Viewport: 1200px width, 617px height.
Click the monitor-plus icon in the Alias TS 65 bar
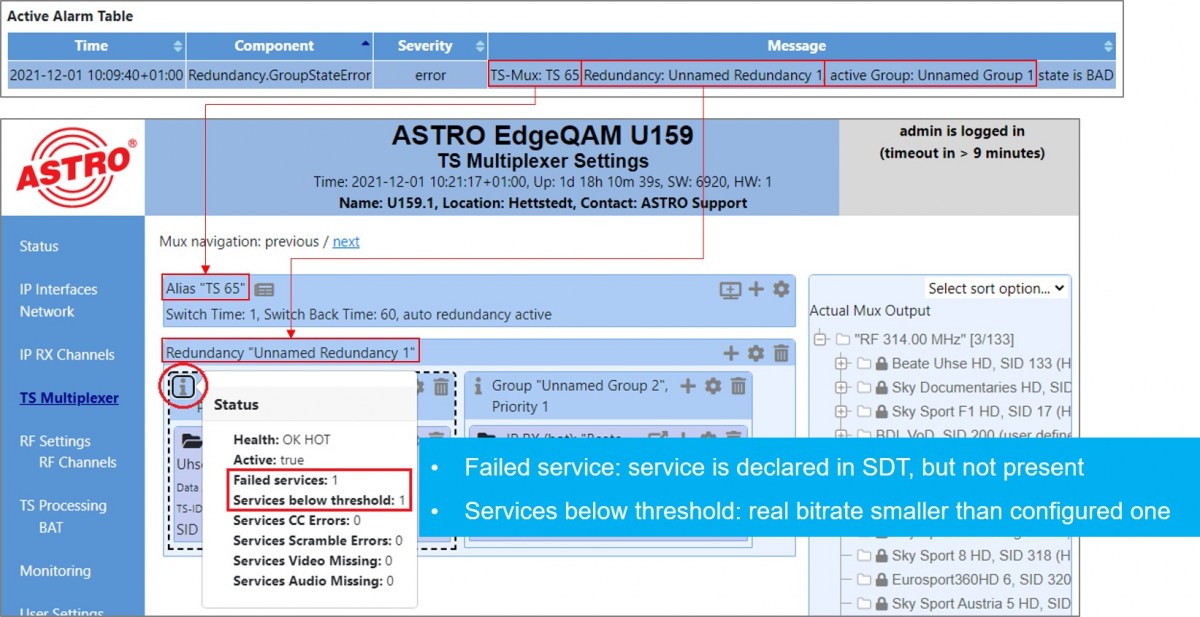(731, 290)
